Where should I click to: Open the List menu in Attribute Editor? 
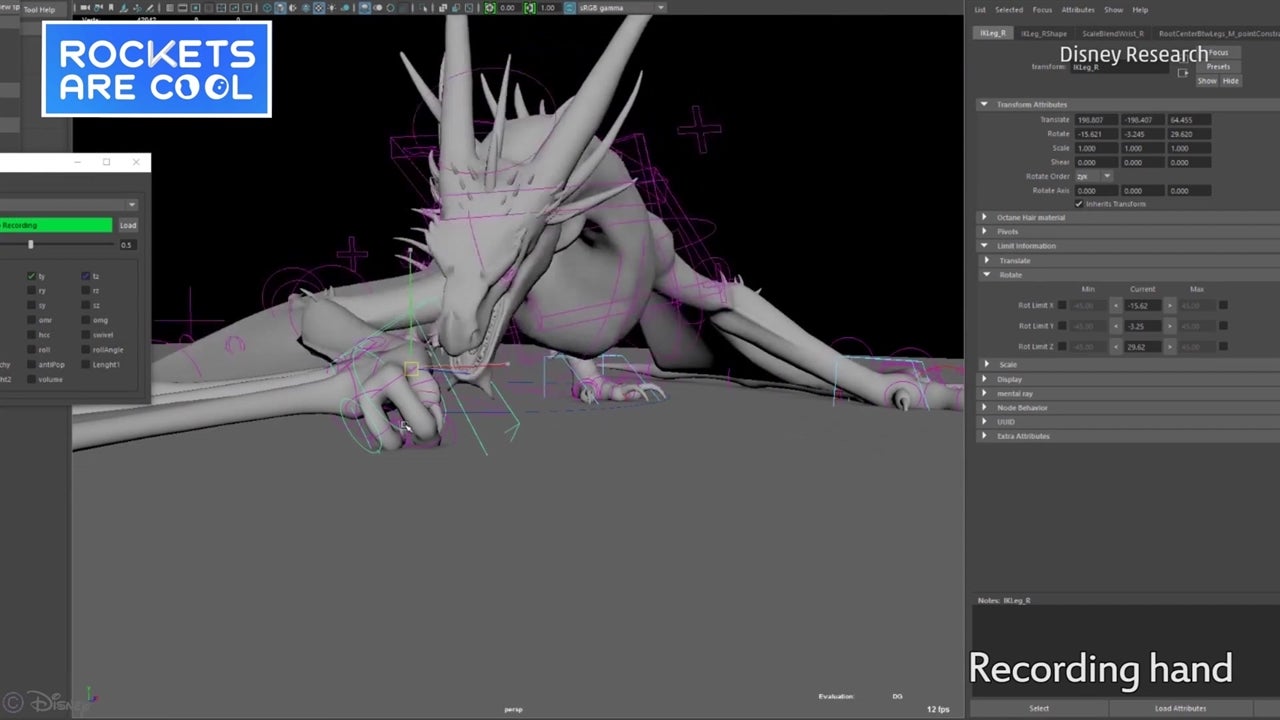pos(980,10)
